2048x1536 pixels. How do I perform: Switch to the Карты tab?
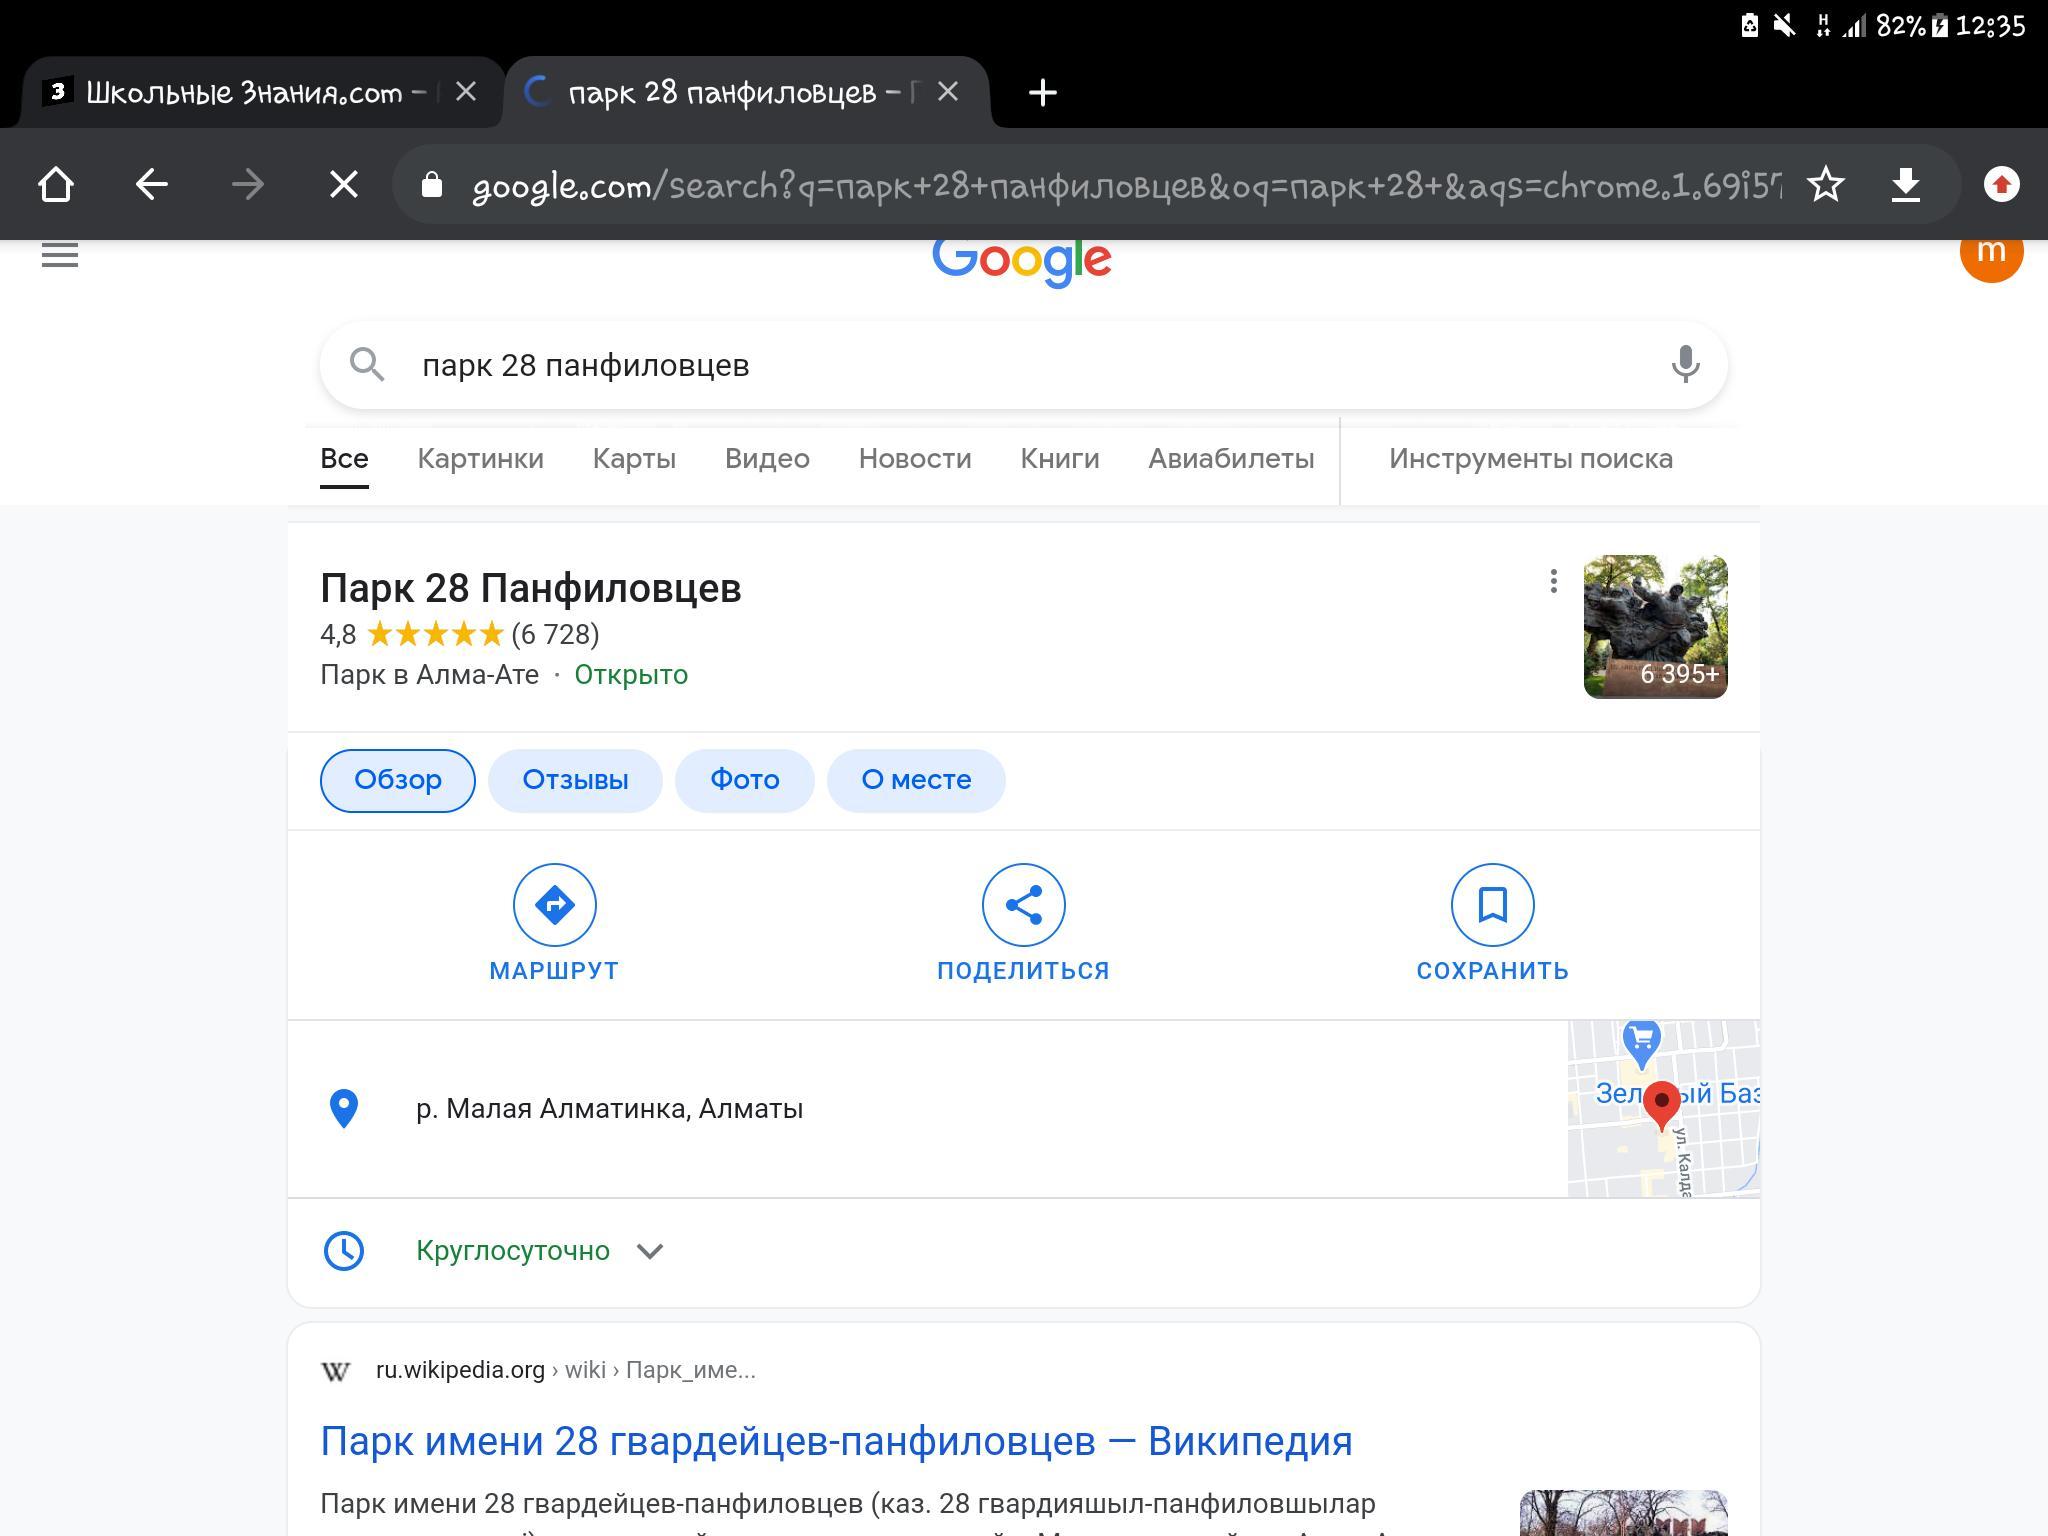click(634, 459)
